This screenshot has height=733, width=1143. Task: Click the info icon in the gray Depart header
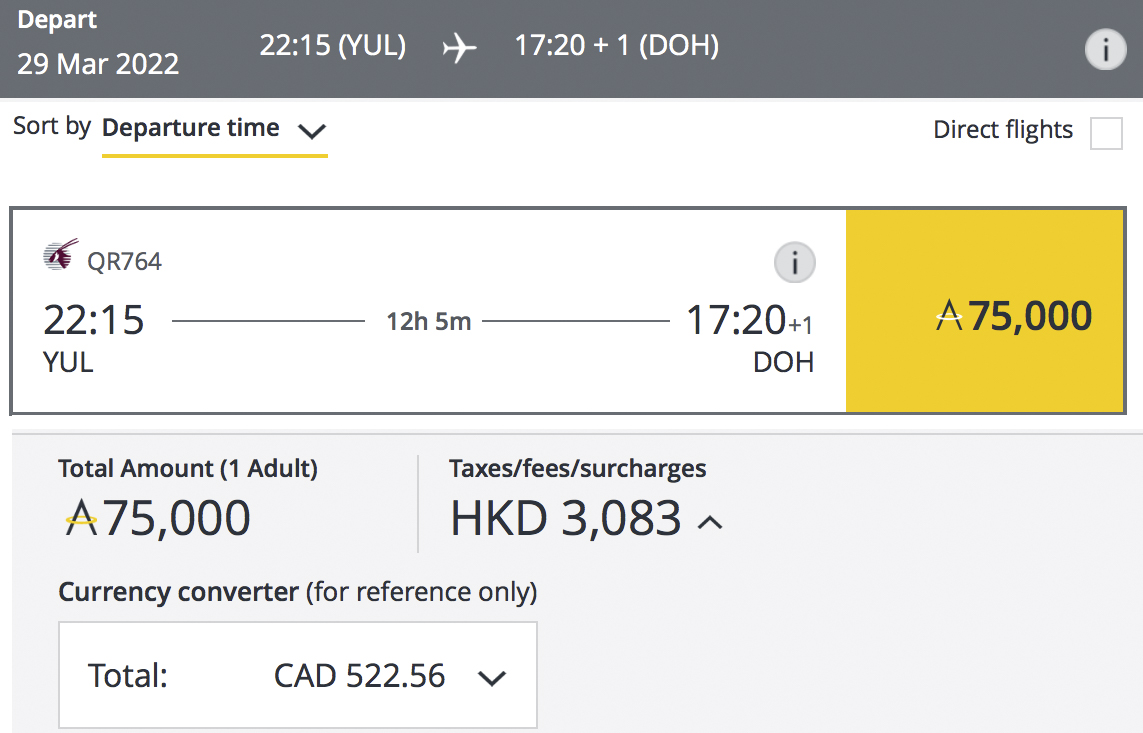click(x=1105, y=50)
